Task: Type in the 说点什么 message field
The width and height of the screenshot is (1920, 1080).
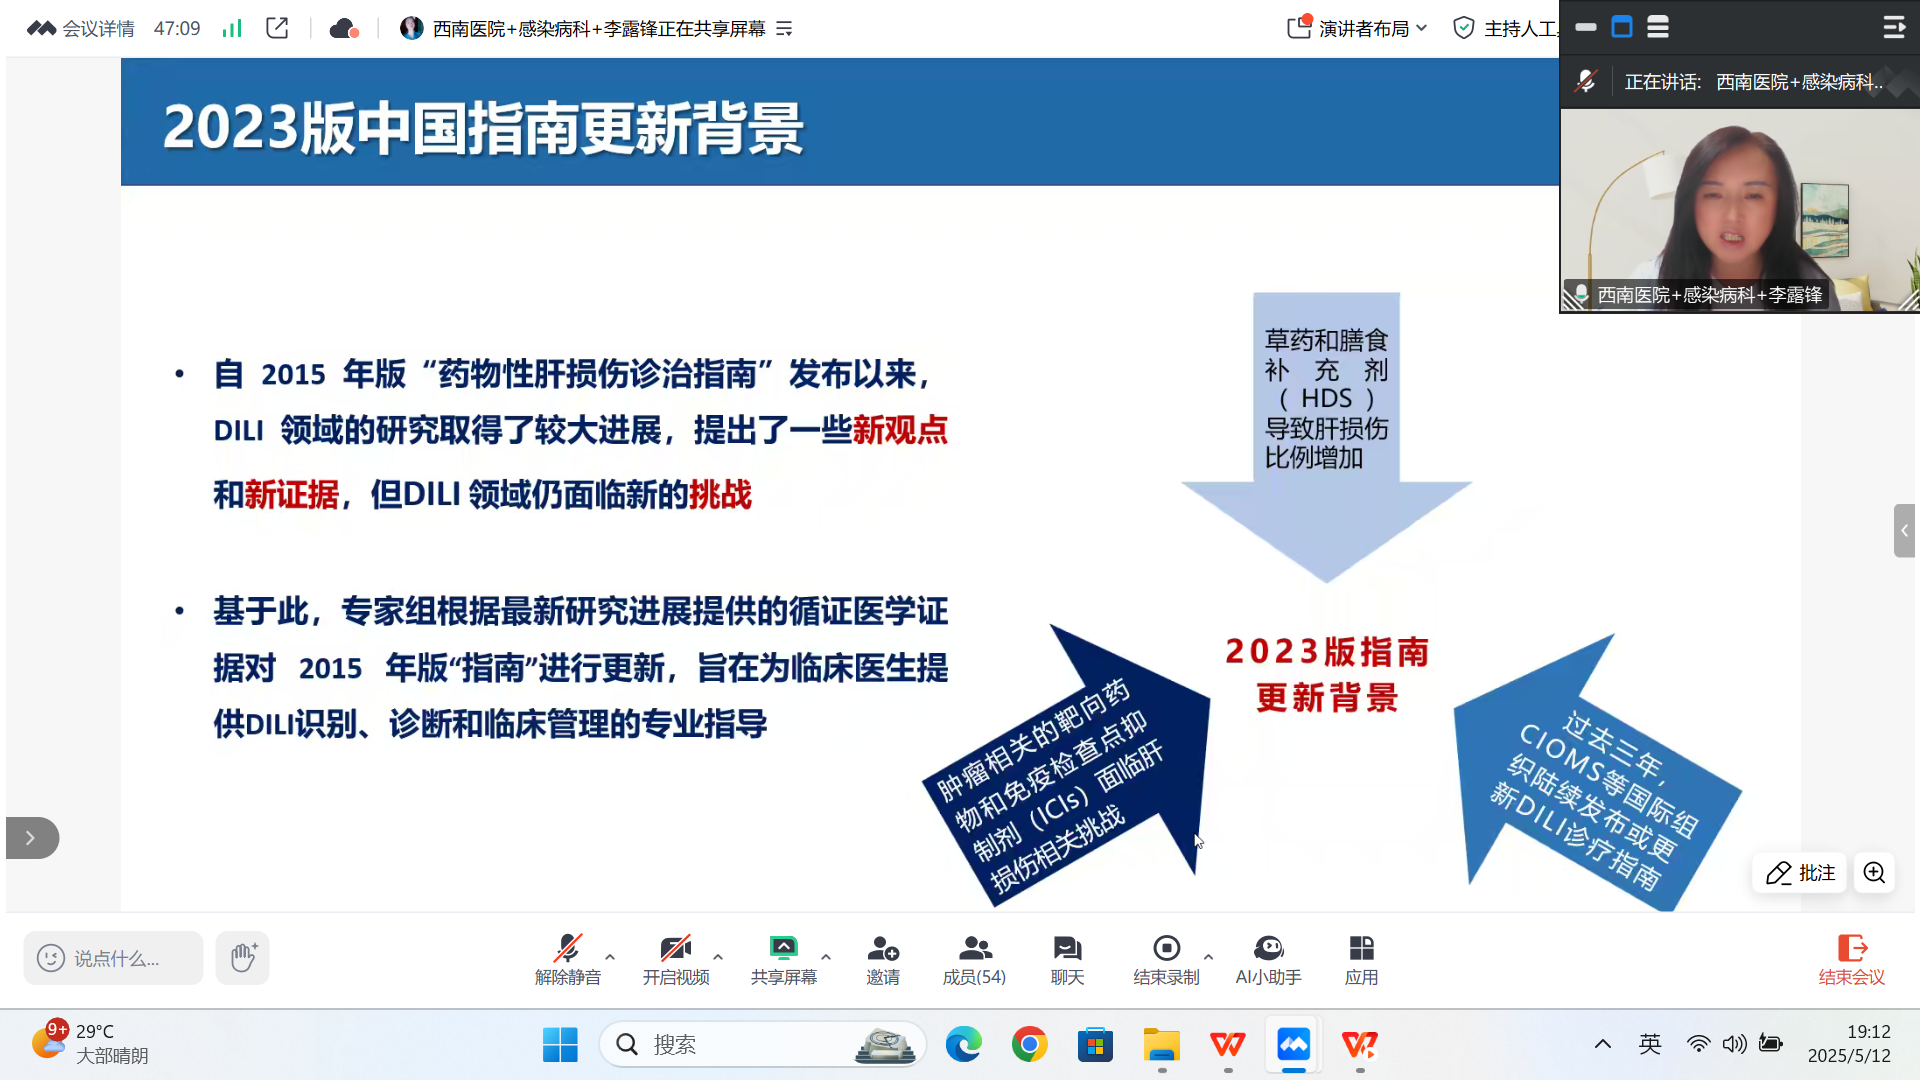Action: 115,959
